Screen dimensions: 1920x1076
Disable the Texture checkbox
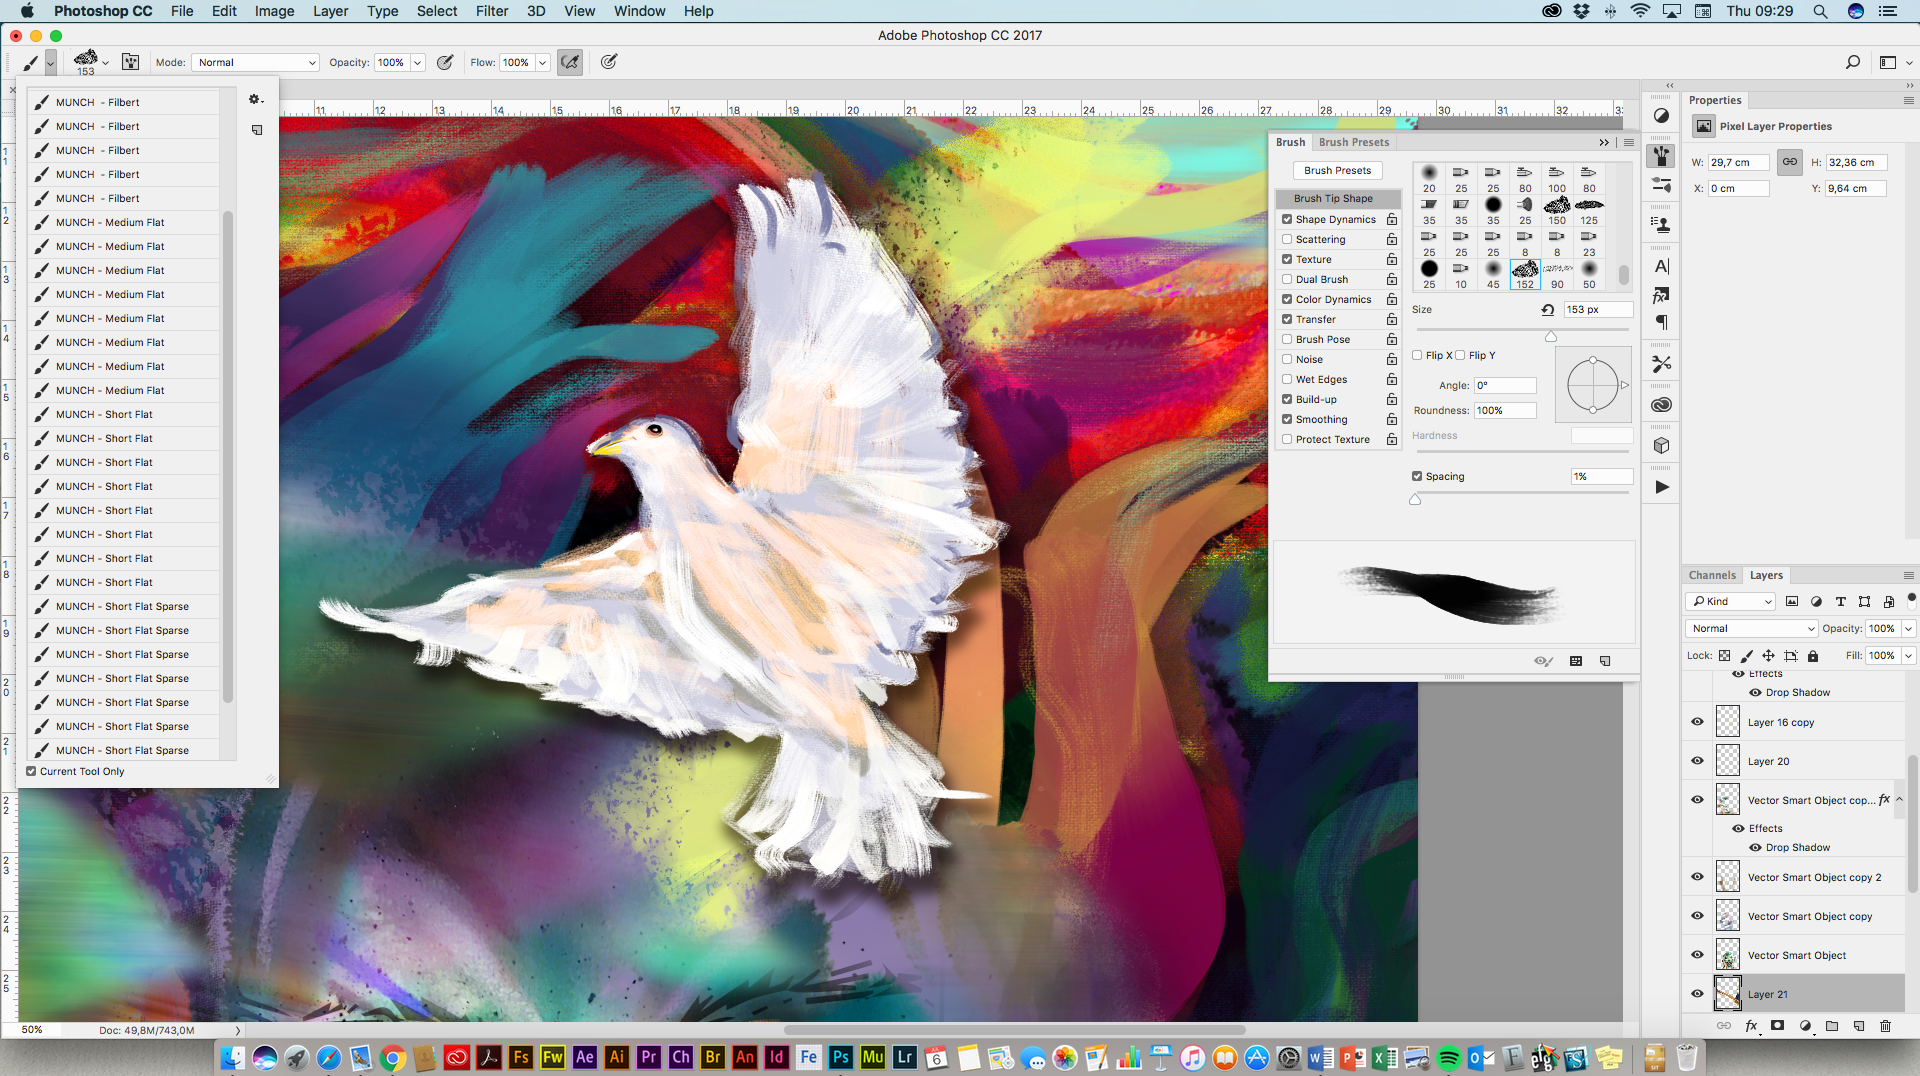[x=1287, y=259]
